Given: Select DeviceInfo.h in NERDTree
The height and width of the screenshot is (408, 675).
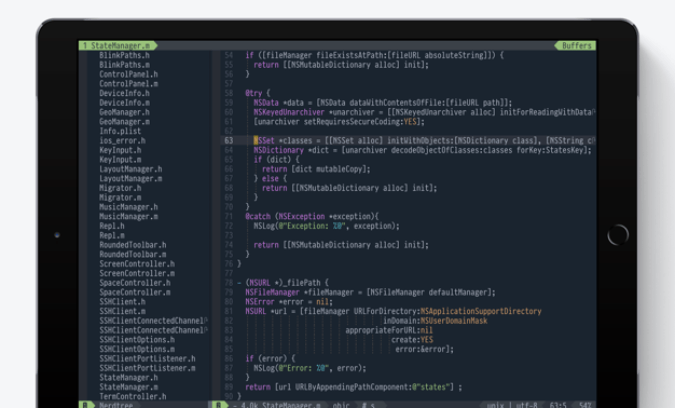Looking at the screenshot, I should [x=124, y=93].
